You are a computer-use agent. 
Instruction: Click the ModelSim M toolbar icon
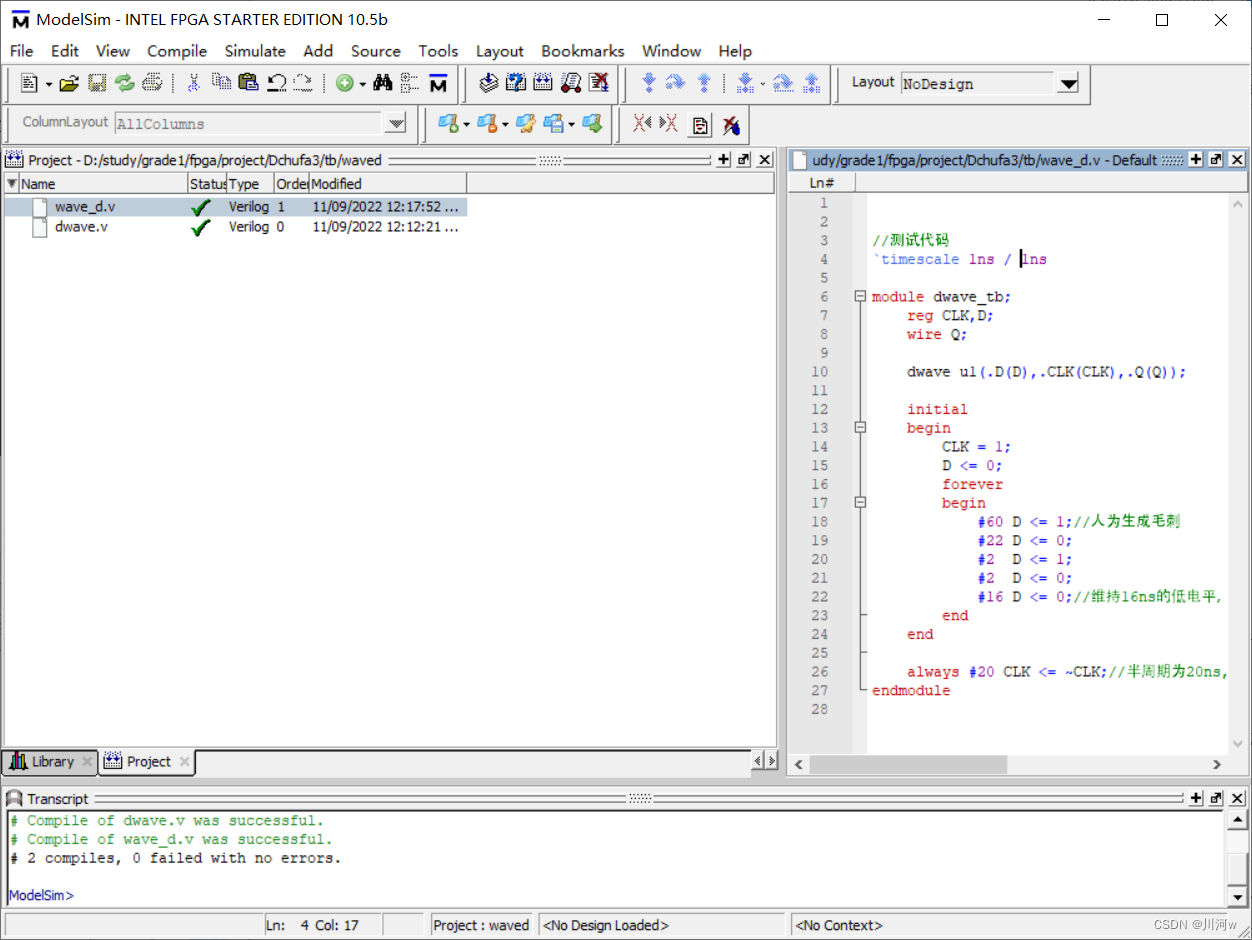438,84
